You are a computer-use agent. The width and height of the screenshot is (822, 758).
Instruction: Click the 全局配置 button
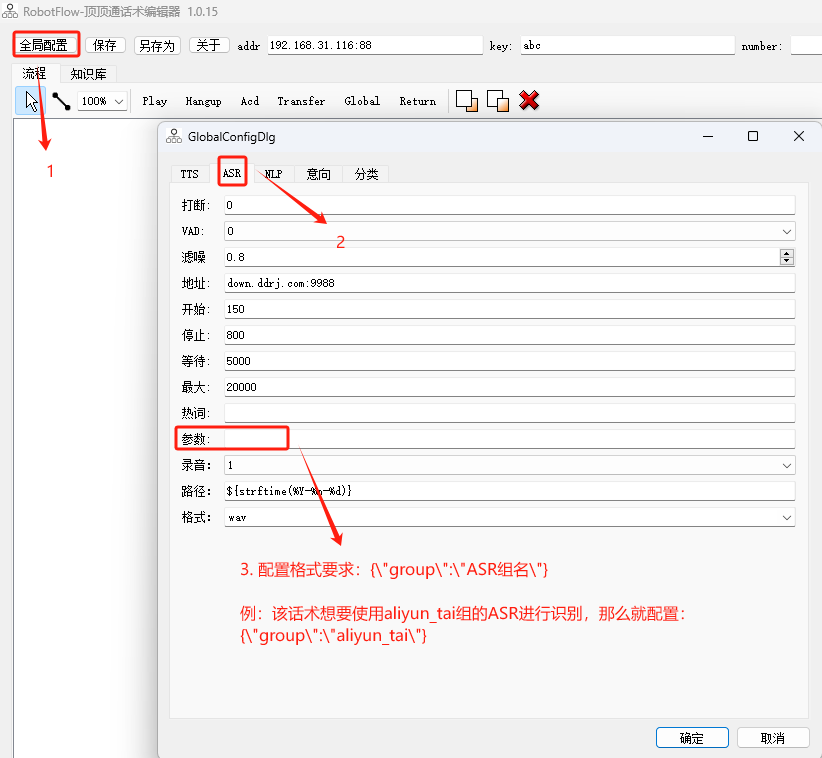tap(45, 45)
